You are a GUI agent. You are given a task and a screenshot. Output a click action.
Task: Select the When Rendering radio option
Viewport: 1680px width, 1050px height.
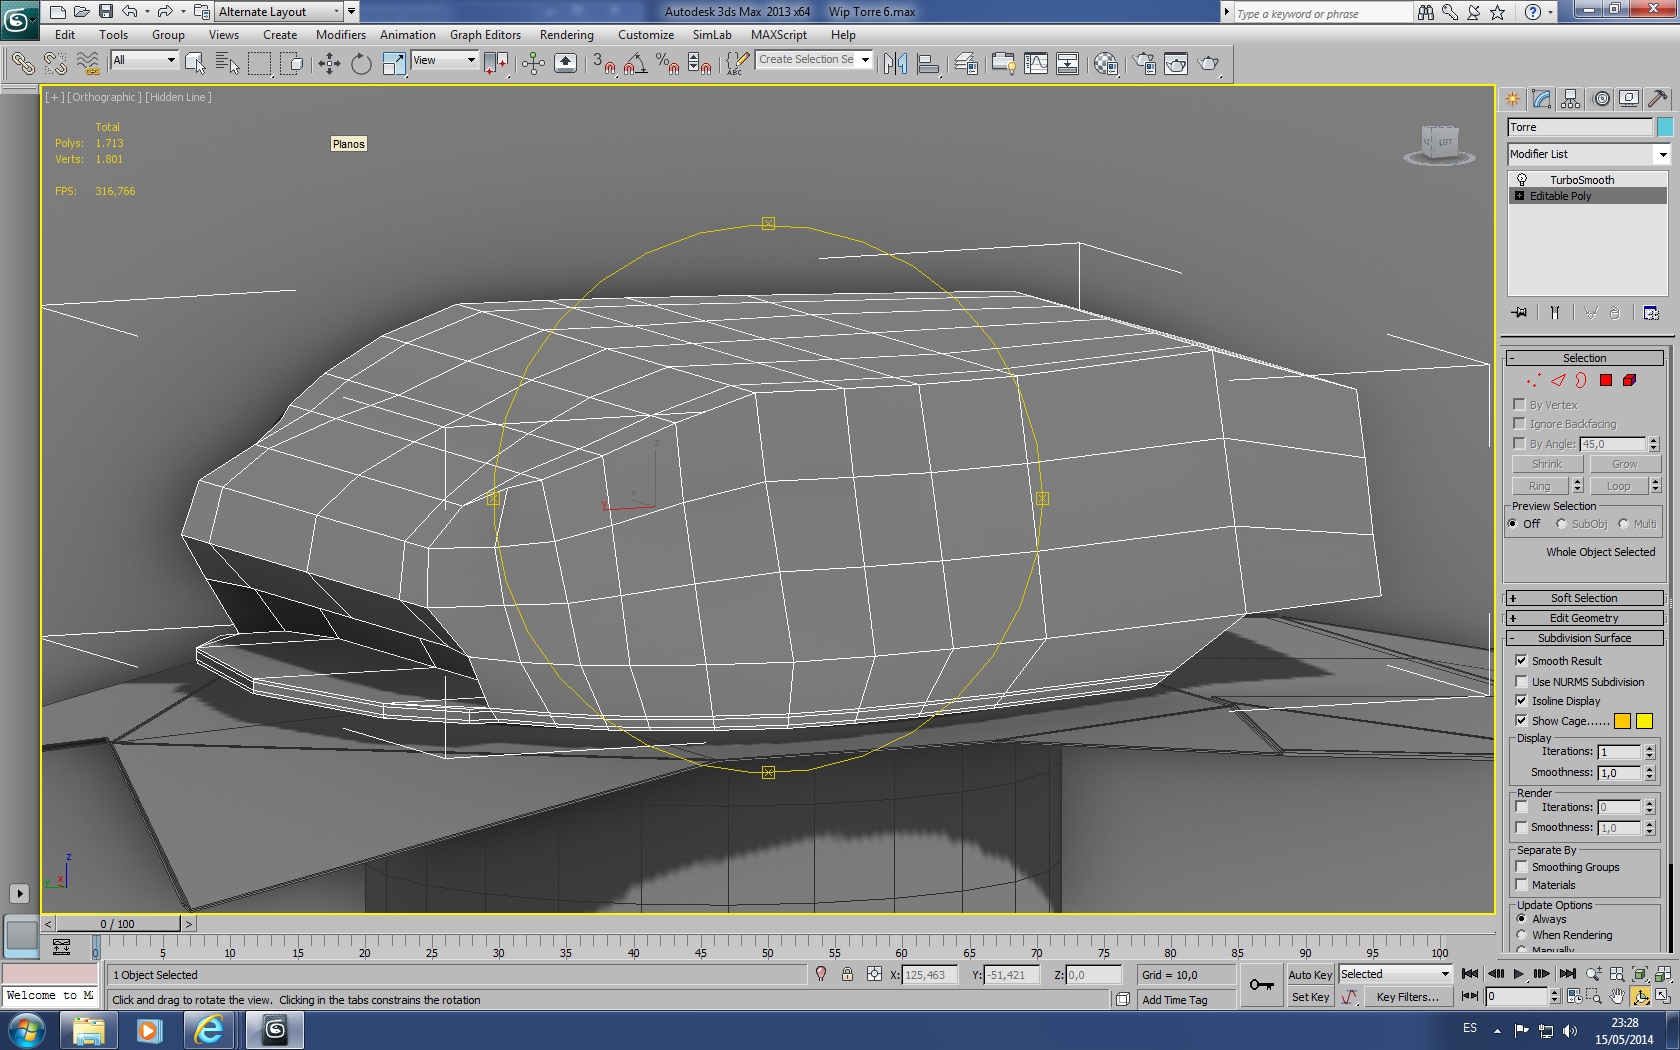(x=1522, y=935)
